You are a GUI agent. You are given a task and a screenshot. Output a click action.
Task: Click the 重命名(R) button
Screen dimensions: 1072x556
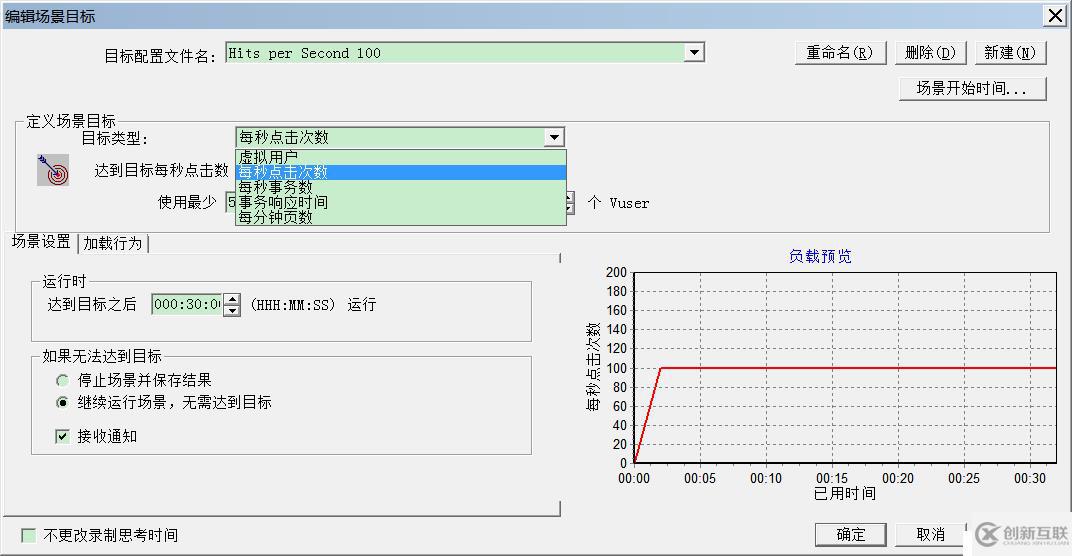(840, 53)
